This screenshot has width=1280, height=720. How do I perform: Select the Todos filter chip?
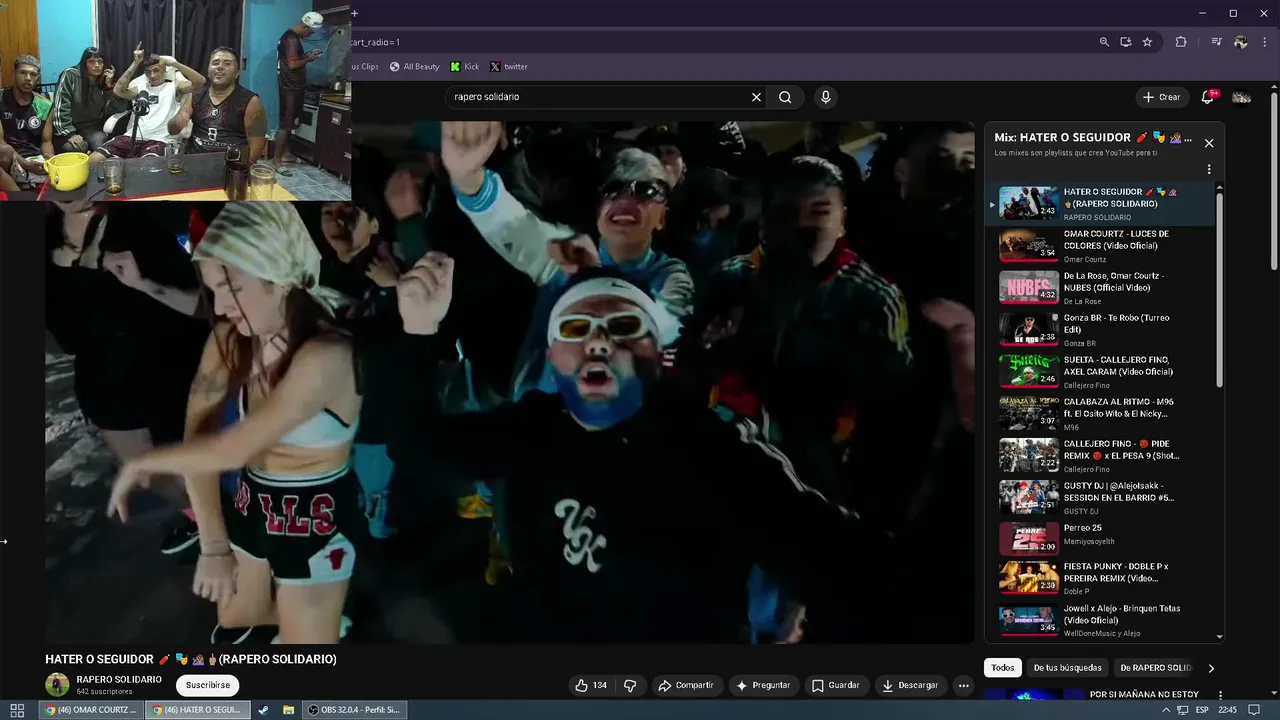tap(1003, 668)
